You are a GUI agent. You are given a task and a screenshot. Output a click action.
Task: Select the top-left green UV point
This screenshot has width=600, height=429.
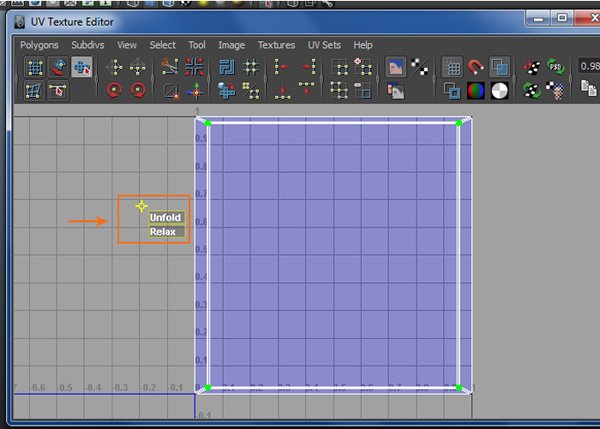click(208, 123)
